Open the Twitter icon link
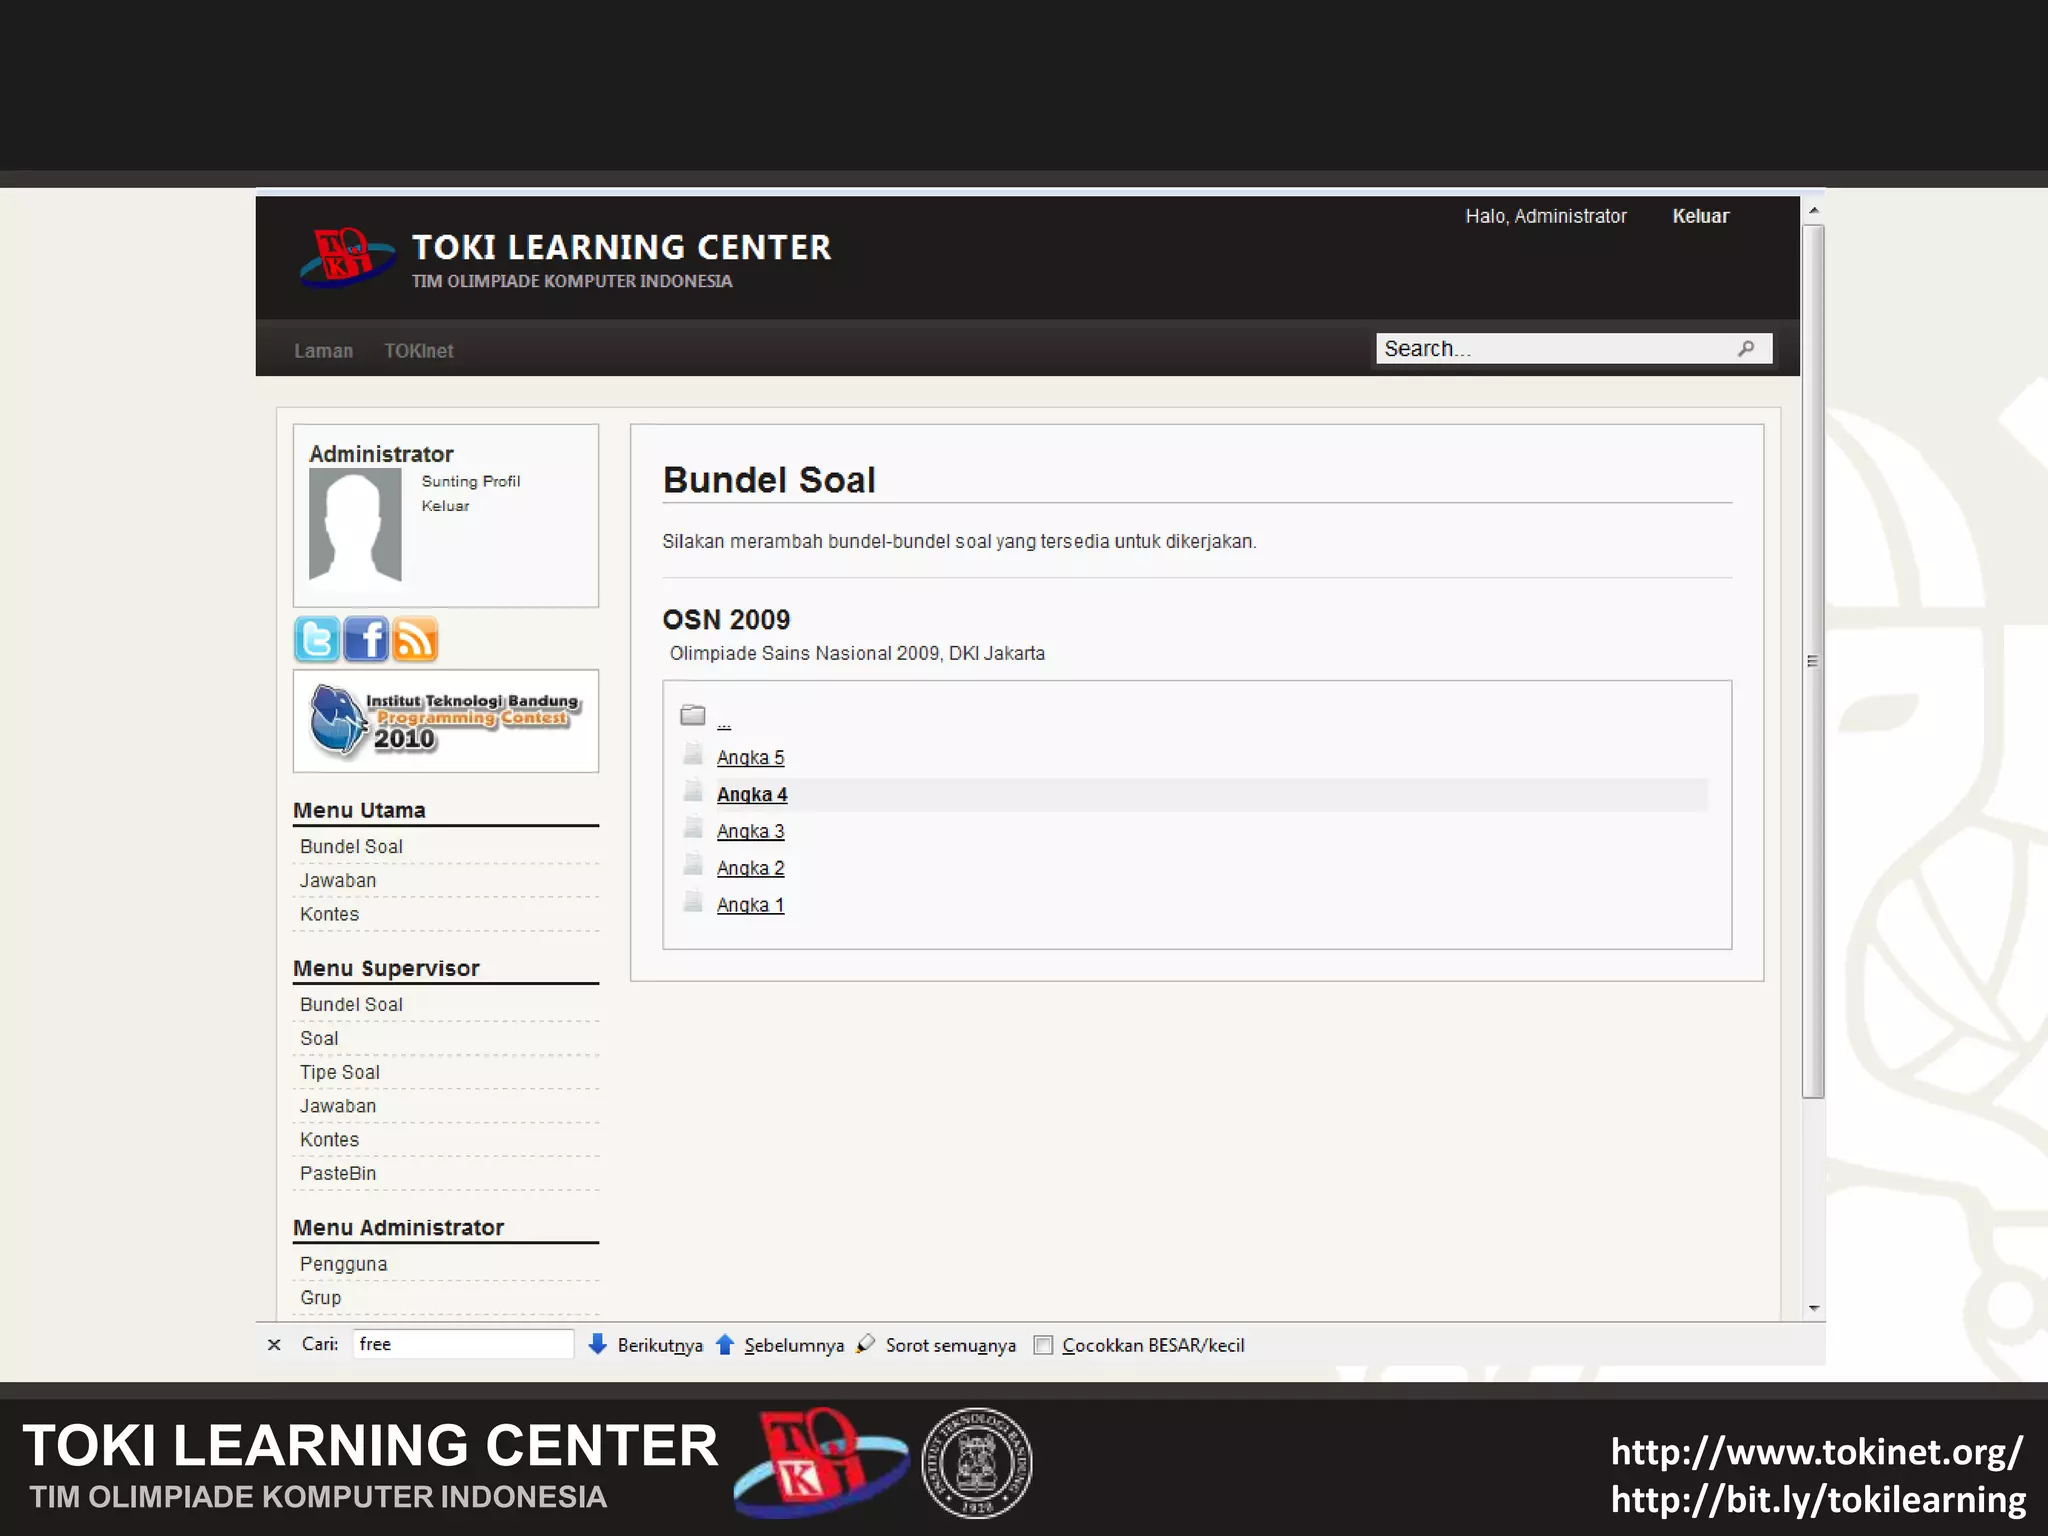The height and width of the screenshot is (1536, 2048). pyautogui.click(x=317, y=640)
